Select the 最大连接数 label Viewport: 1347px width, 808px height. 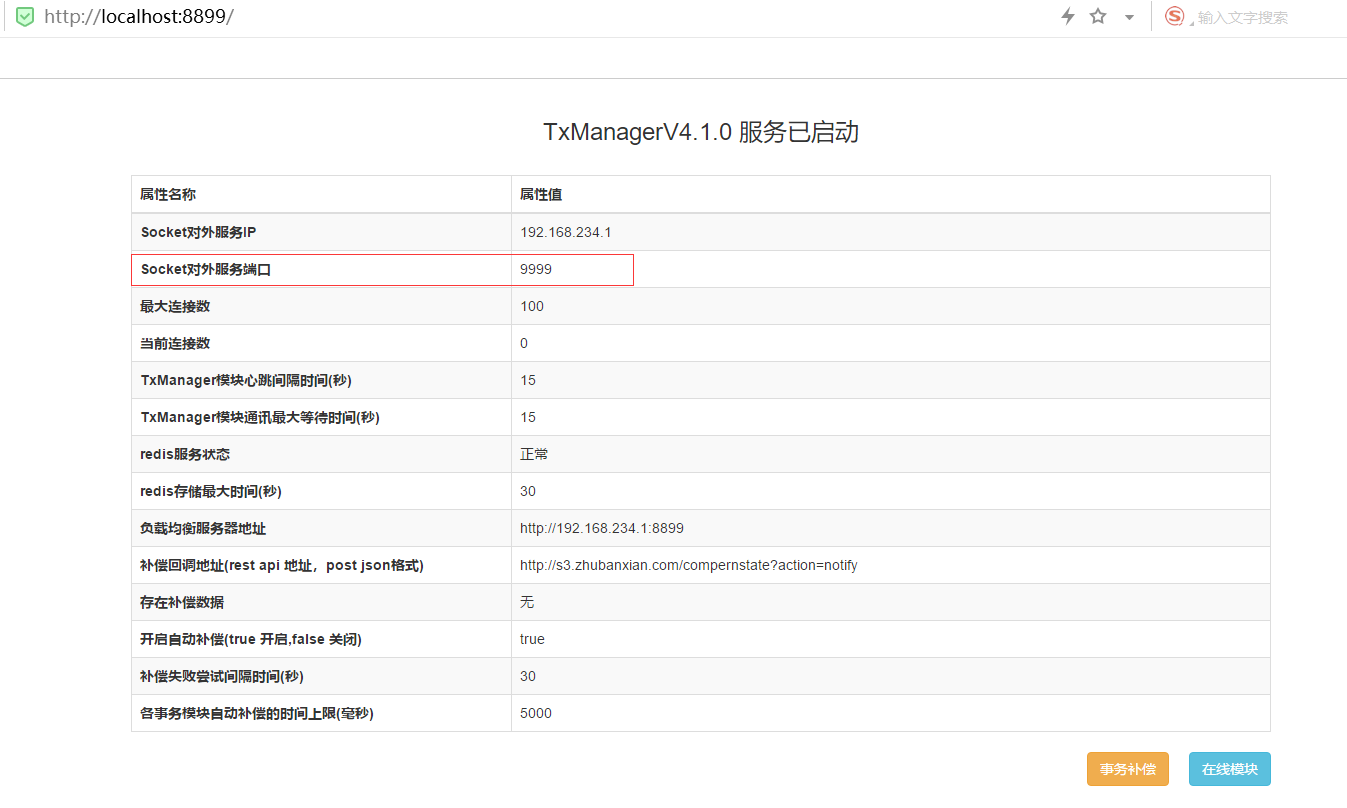pos(175,306)
